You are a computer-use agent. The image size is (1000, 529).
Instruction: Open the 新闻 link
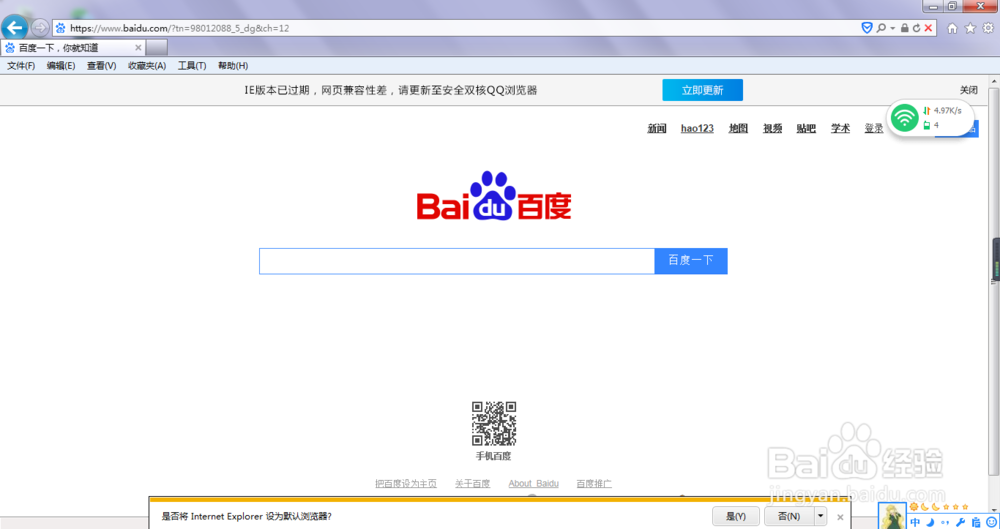point(657,128)
